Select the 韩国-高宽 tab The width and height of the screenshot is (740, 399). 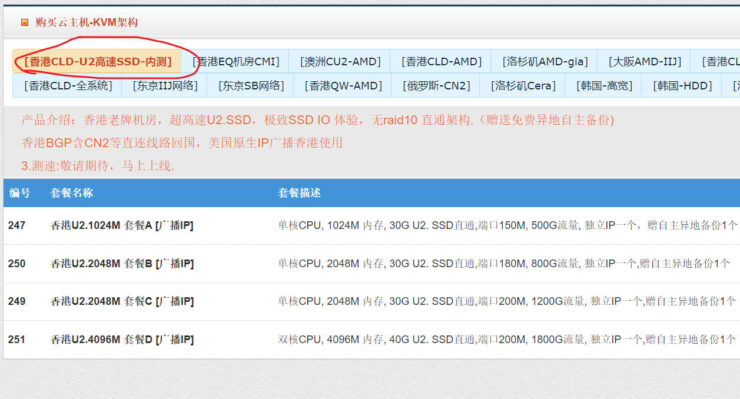[604, 86]
